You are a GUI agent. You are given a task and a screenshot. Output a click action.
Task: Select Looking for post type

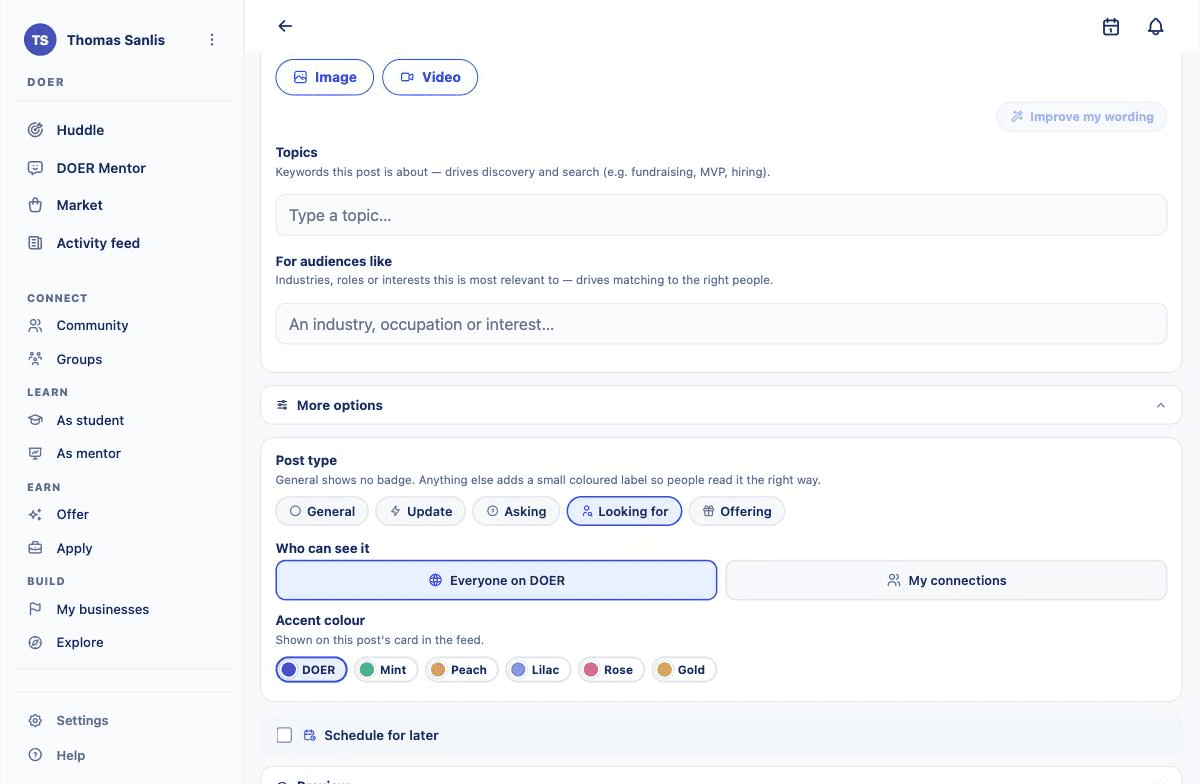click(625, 511)
